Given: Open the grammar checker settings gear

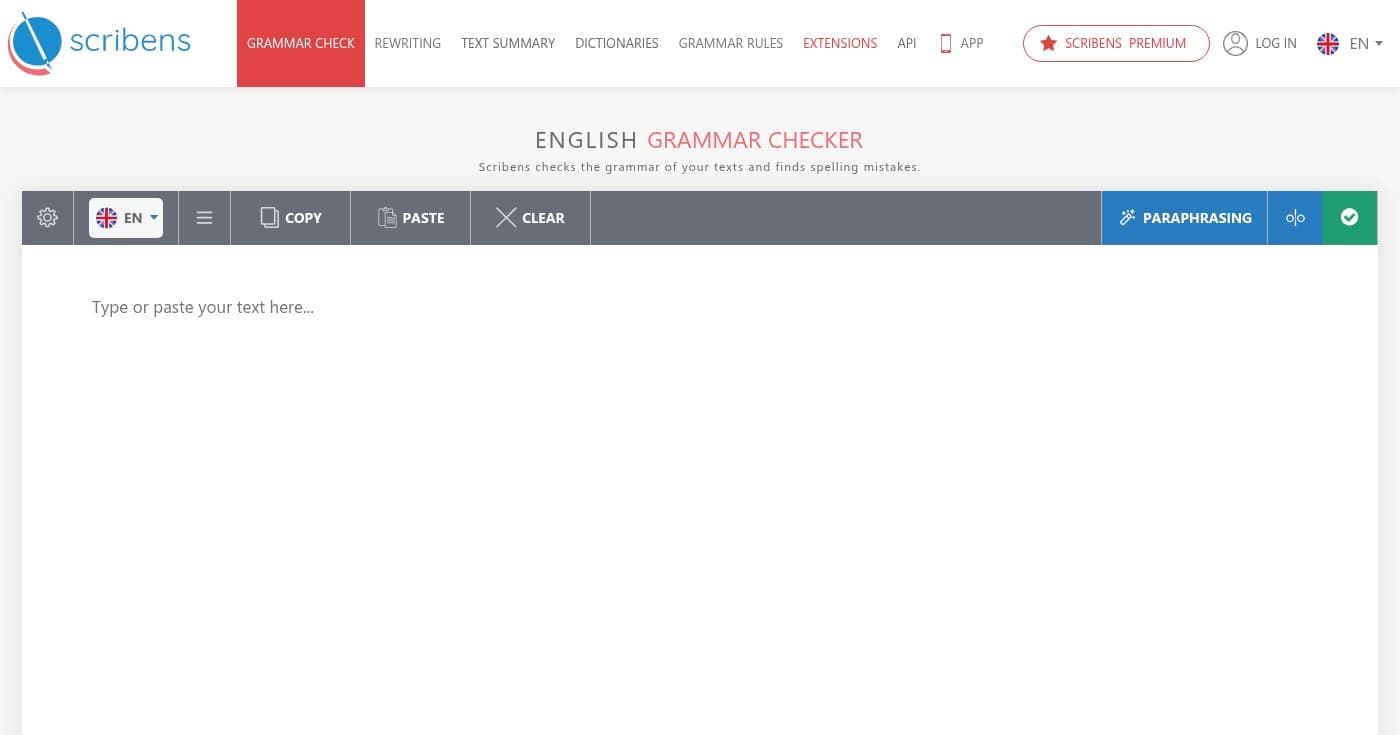Looking at the screenshot, I should [x=47, y=217].
